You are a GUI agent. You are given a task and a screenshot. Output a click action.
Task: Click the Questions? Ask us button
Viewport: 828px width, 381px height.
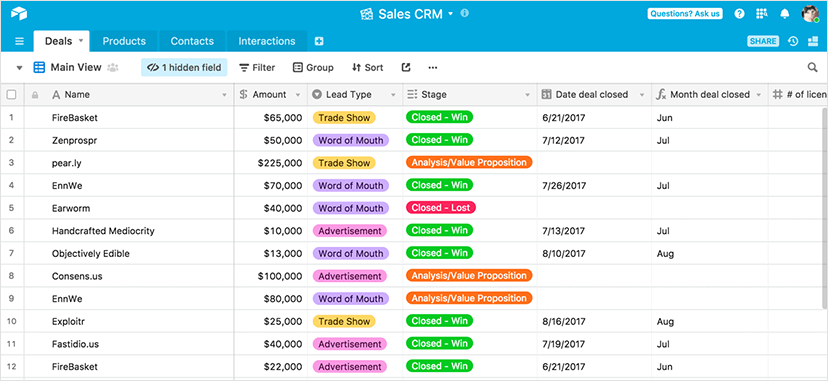685,14
